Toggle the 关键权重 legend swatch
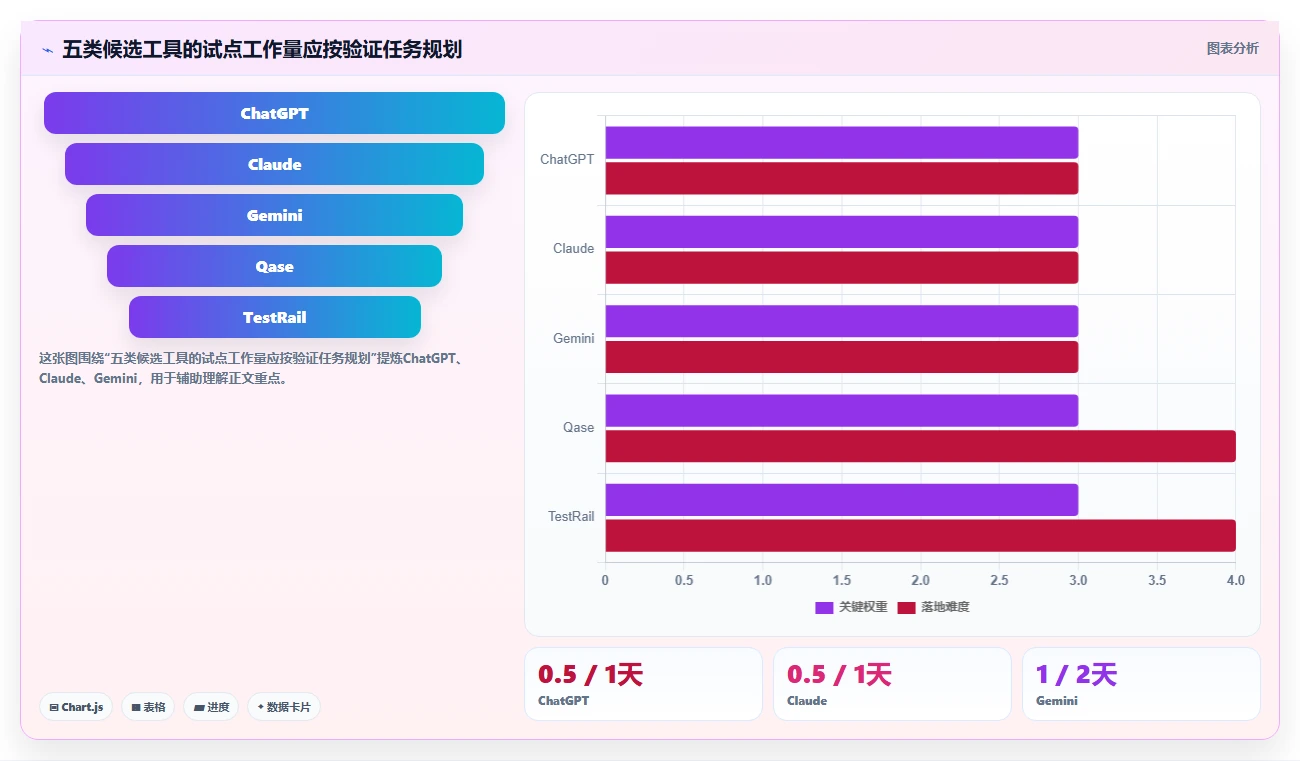Image resolution: width=1300 pixels, height=761 pixels. [x=824, y=607]
